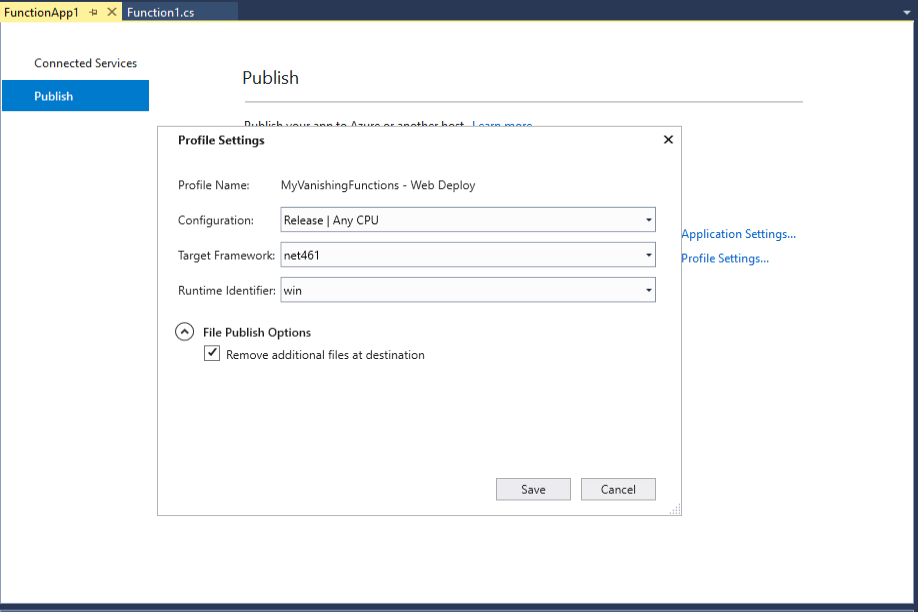Close the Profile Settings dialog
Screen dimensions: 918x612
(668, 139)
